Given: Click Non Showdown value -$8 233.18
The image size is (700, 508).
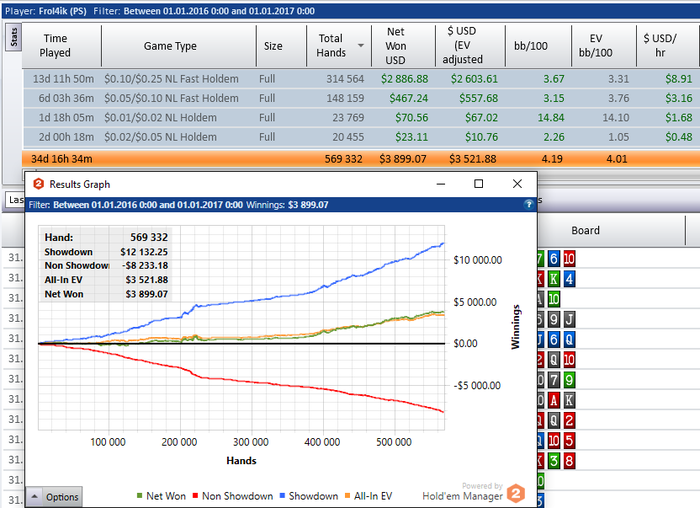Looking at the screenshot, I should pos(145,266).
